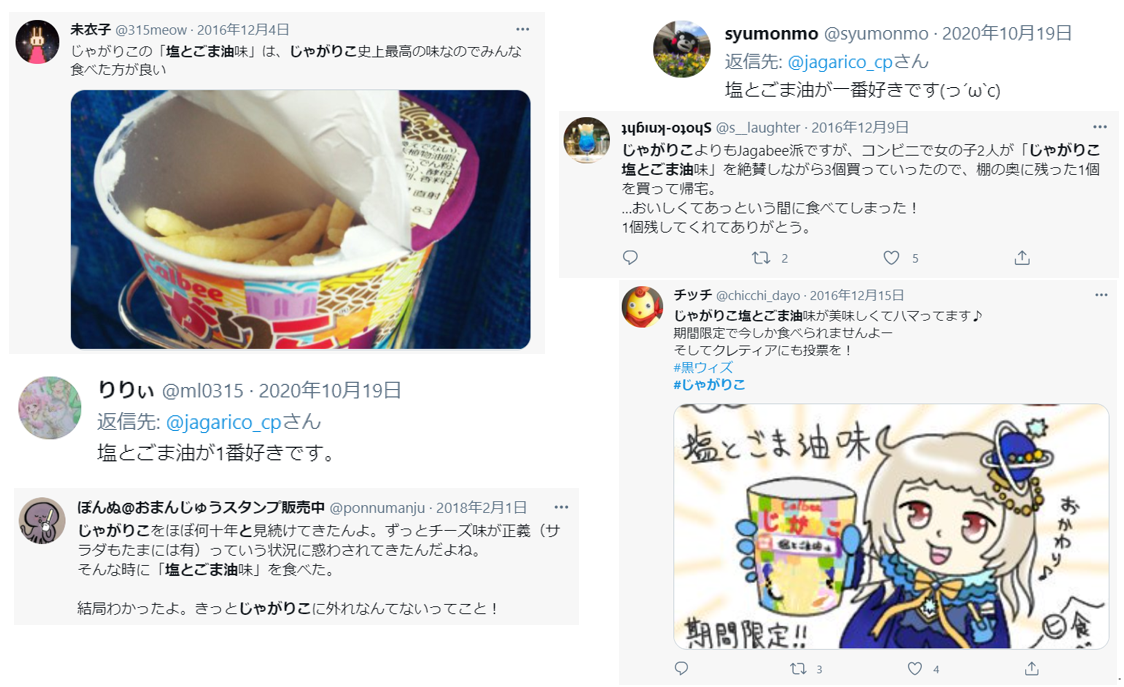This screenshot has width=1124, height=687.
Task: Open syumonmo's Kumamon profile avatar
Action: coord(682,49)
